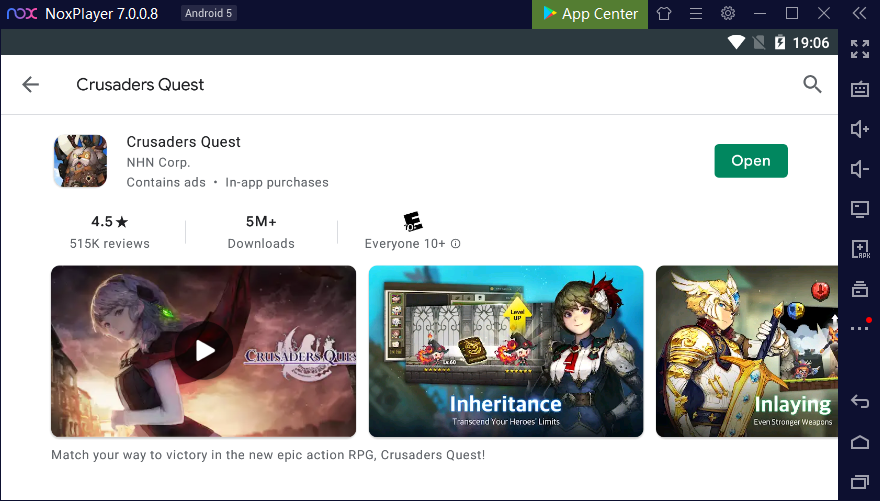View the Inheritance screenshot

[x=505, y=350]
